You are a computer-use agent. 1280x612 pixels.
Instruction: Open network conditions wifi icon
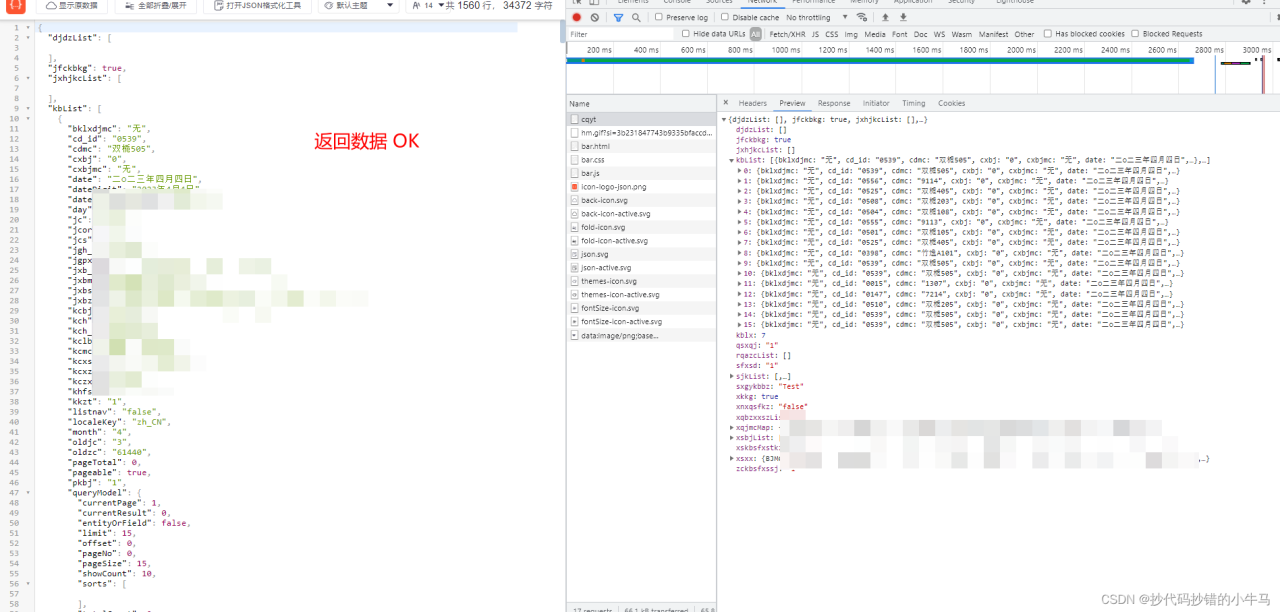[x=863, y=18]
